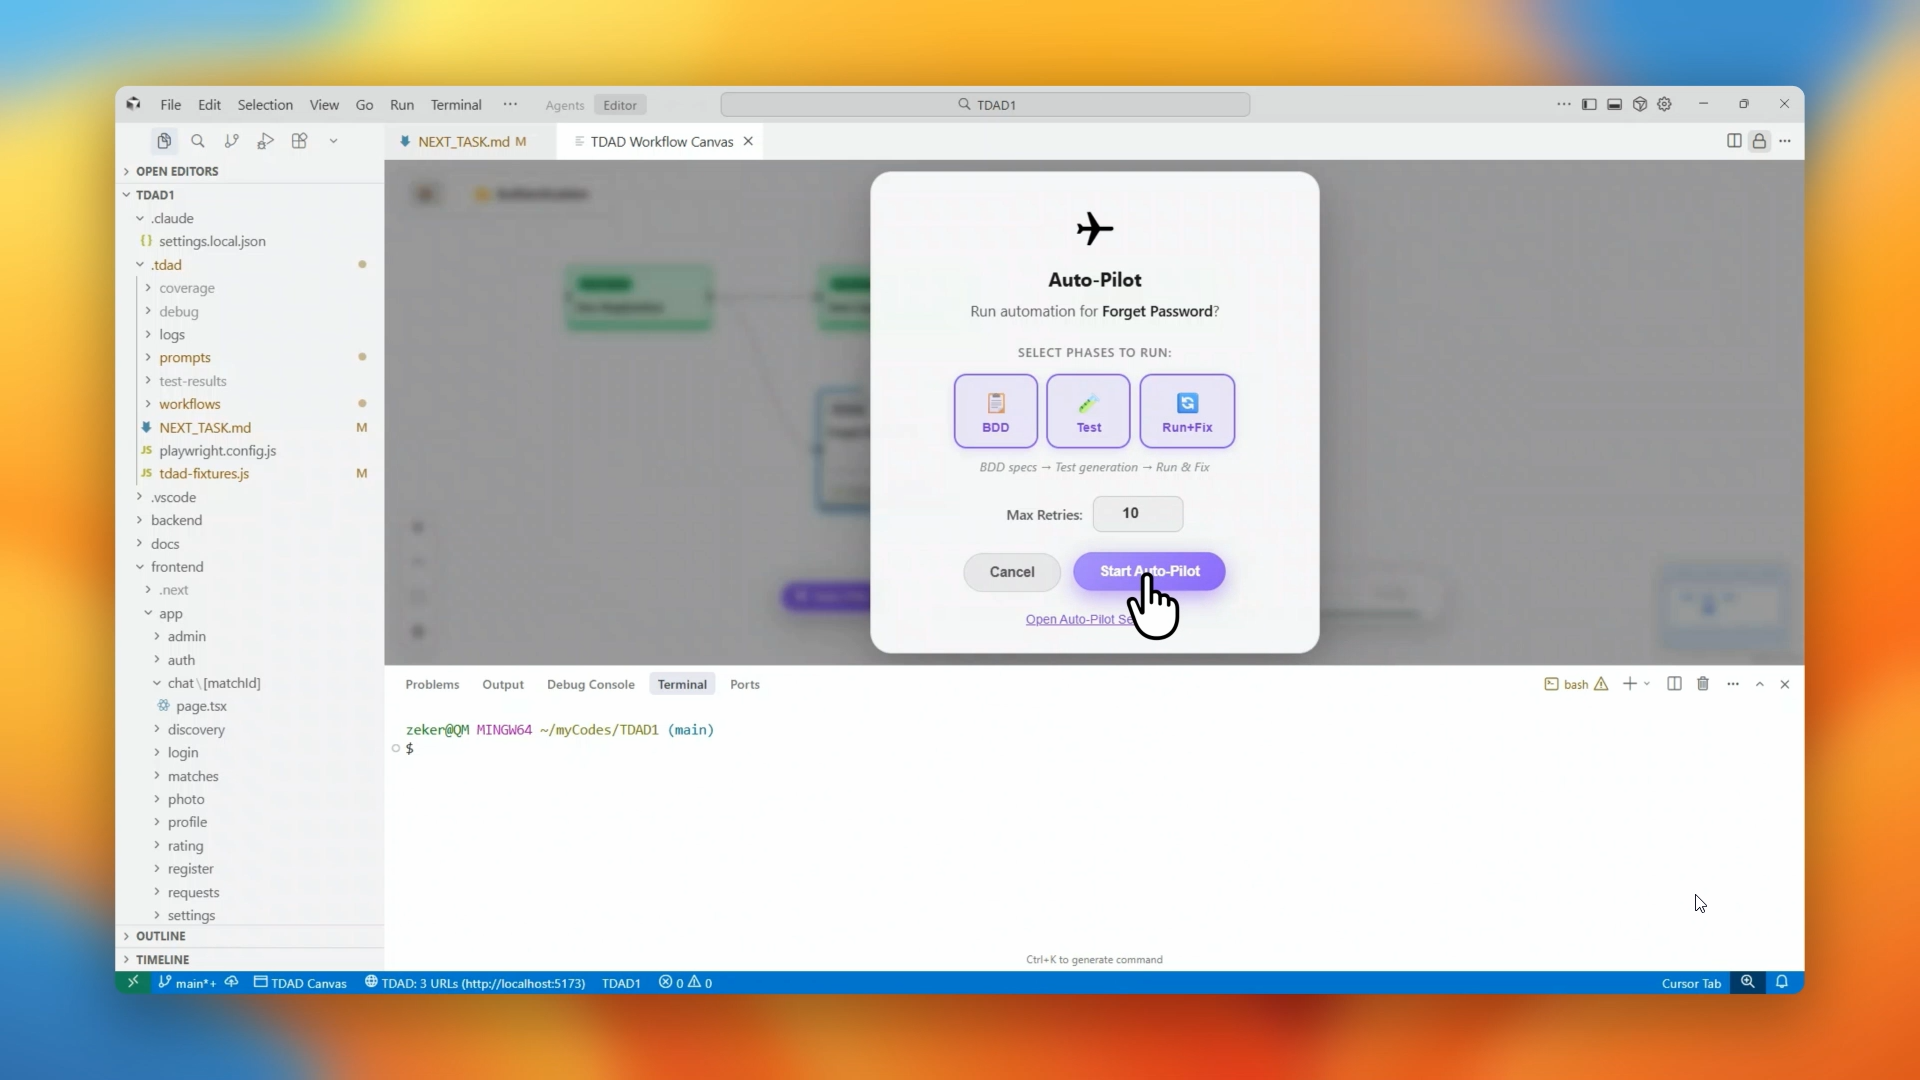Enable the BDD phase option
This screenshot has height=1080, width=1920.
click(995, 411)
